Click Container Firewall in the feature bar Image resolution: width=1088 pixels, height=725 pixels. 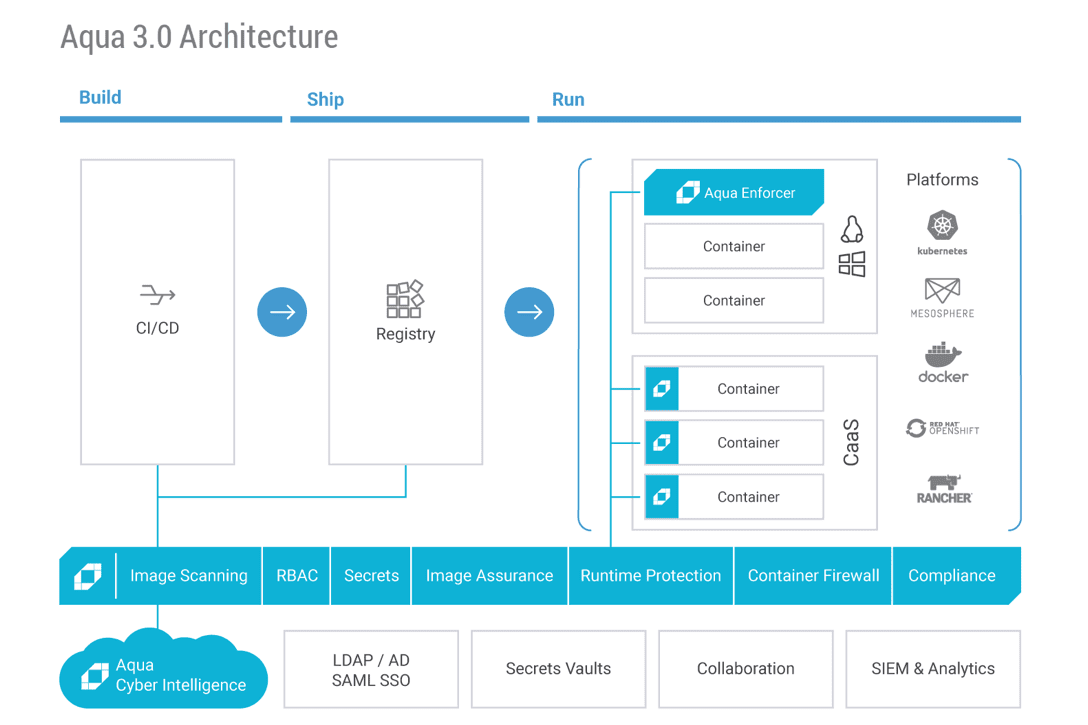tap(813, 576)
